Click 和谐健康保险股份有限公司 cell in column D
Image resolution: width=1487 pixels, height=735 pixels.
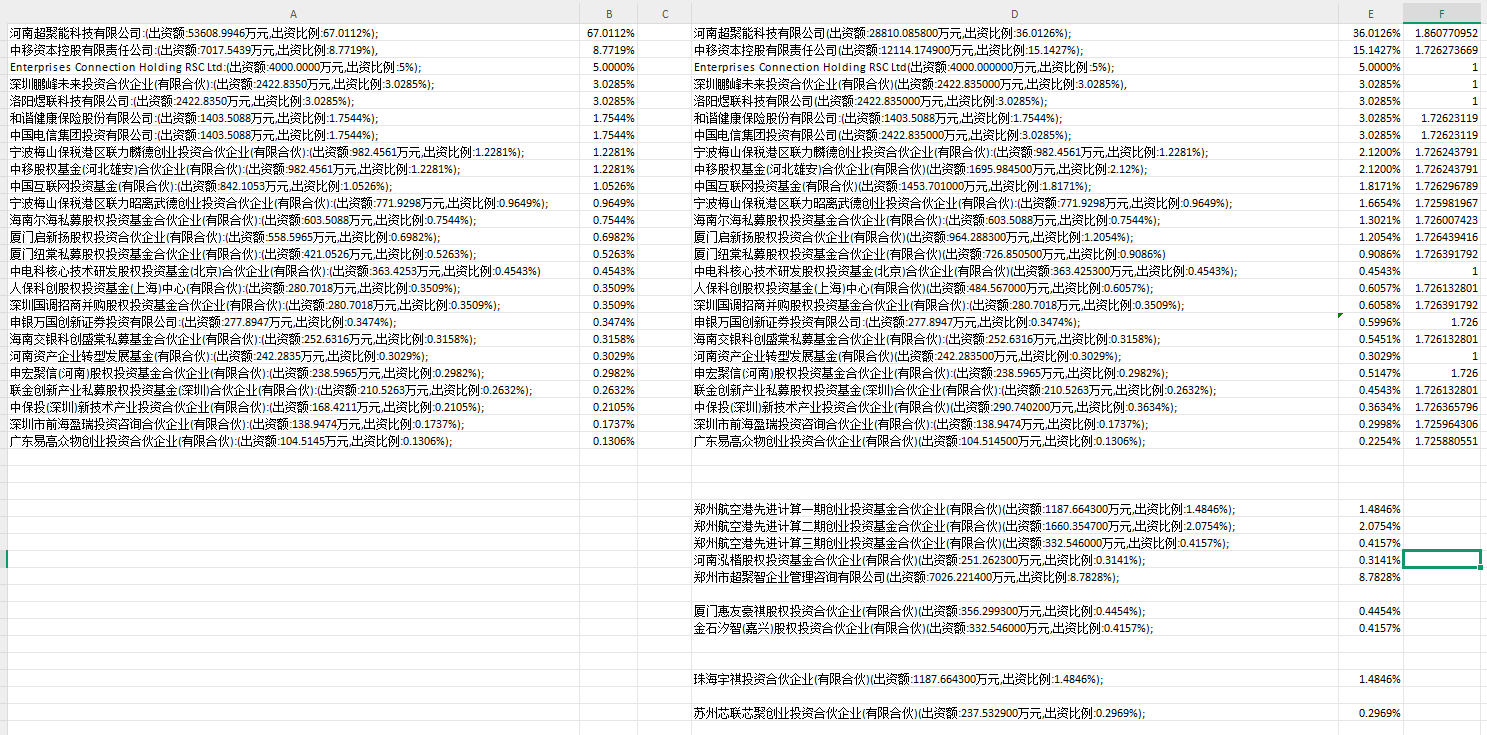click(1015, 118)
